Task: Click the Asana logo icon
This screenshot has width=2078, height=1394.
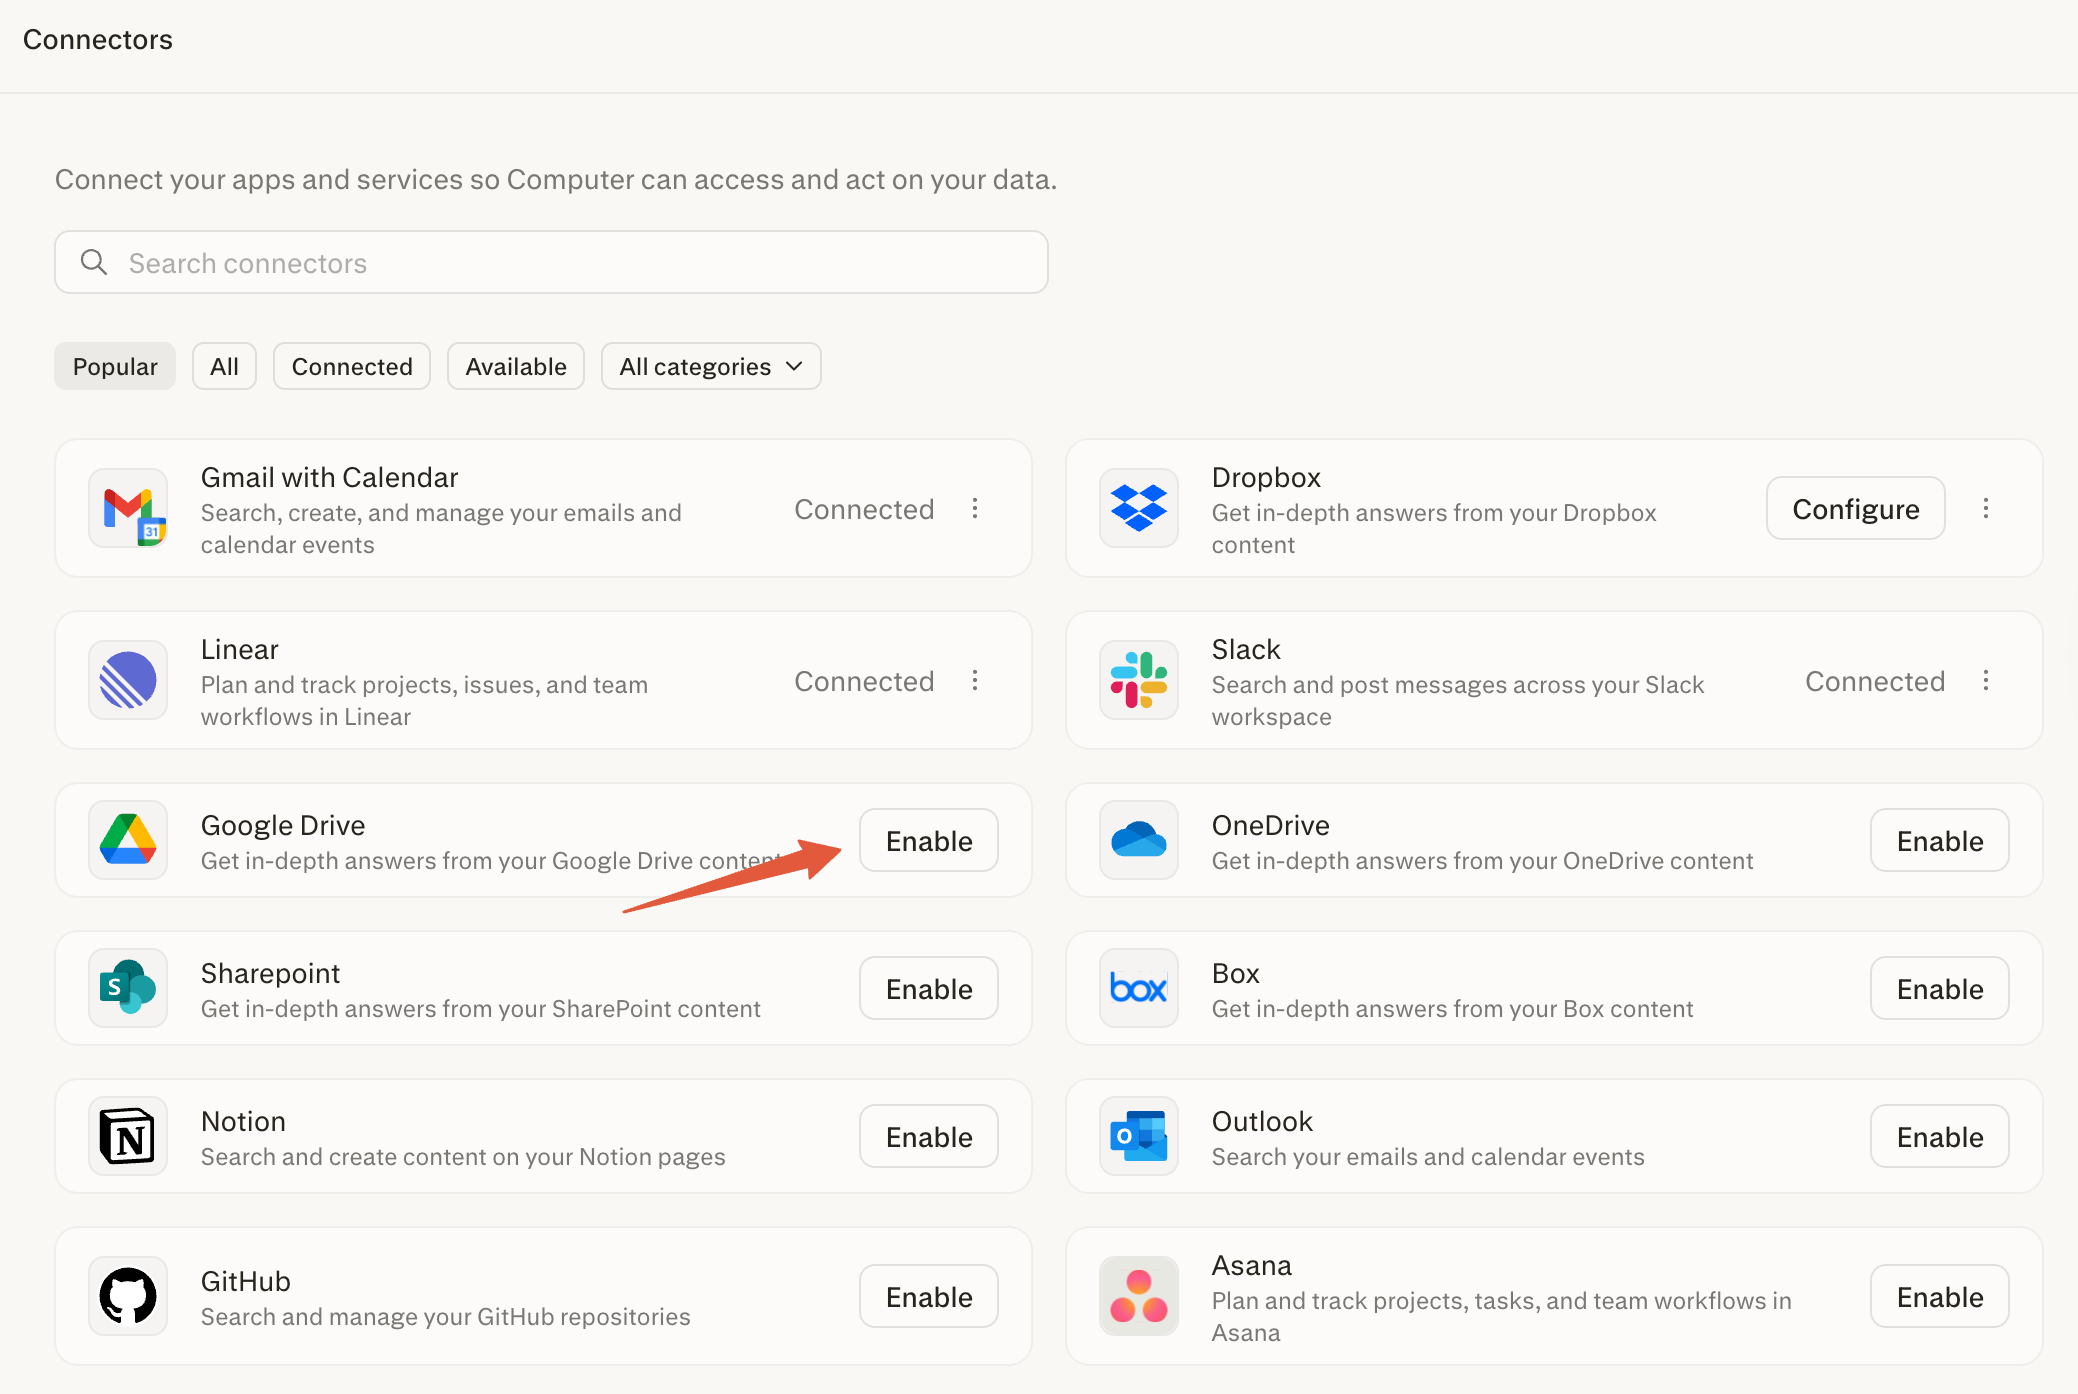Action: pyautogui.click(x=1139, y=1296)
